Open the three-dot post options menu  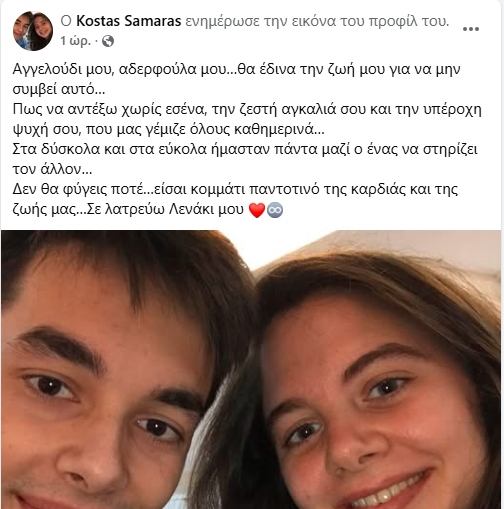(x=471, y=29)
